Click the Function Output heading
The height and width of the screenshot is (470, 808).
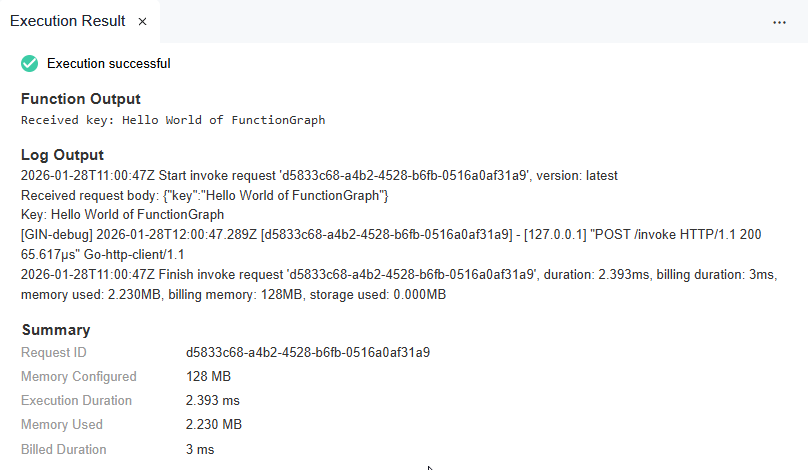pyautogui.click(x=81, y=99)
